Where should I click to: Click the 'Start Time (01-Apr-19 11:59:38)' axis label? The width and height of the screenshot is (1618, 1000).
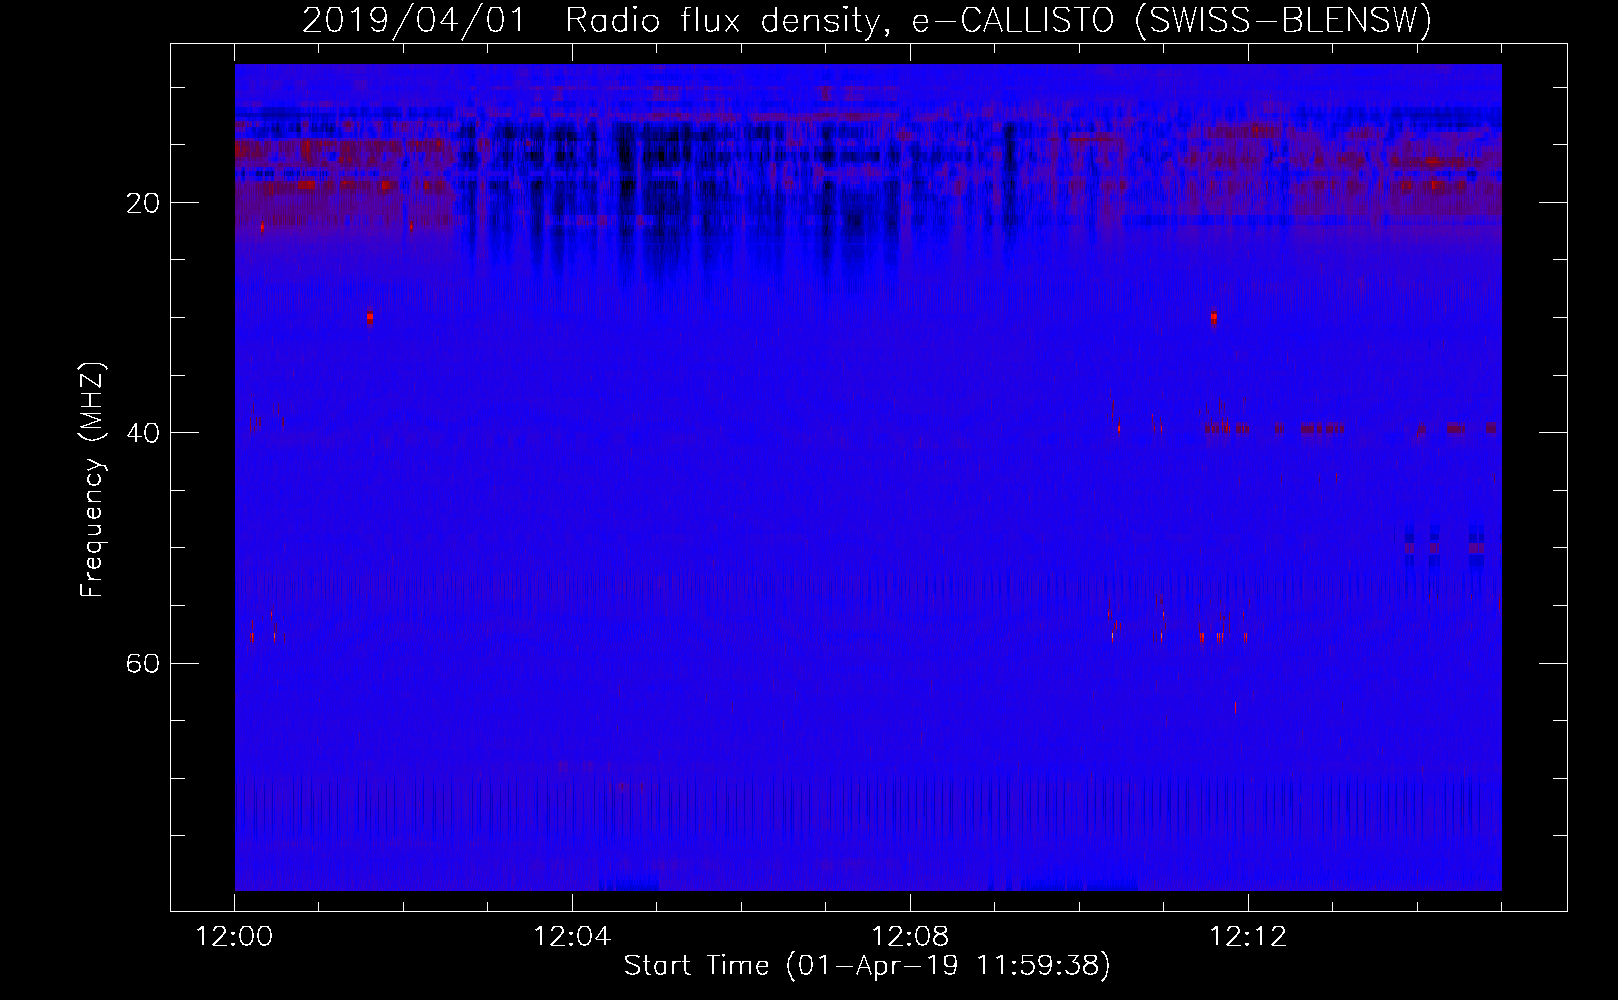click(x=867, y=966)
